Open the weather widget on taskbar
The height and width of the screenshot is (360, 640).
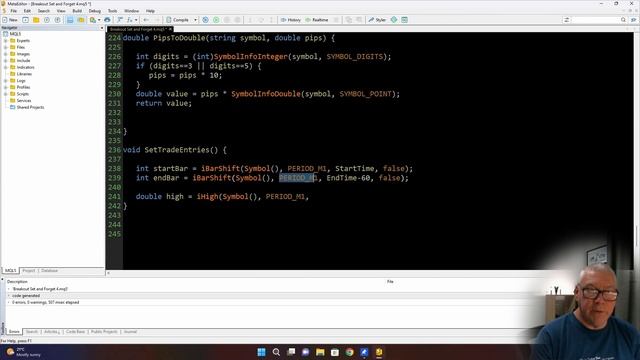pos(24,352)
